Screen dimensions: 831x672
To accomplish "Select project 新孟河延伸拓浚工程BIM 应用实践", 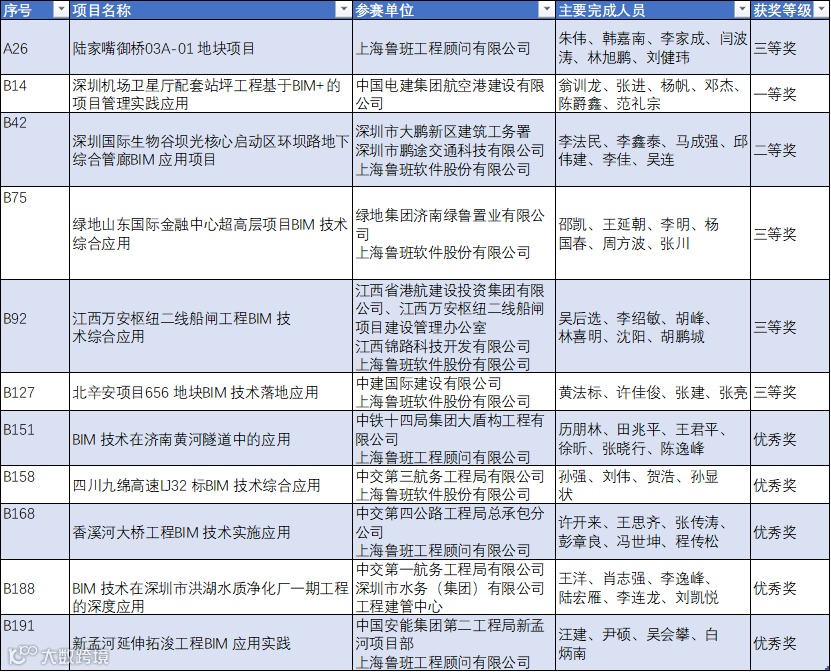I will [211, 643].
